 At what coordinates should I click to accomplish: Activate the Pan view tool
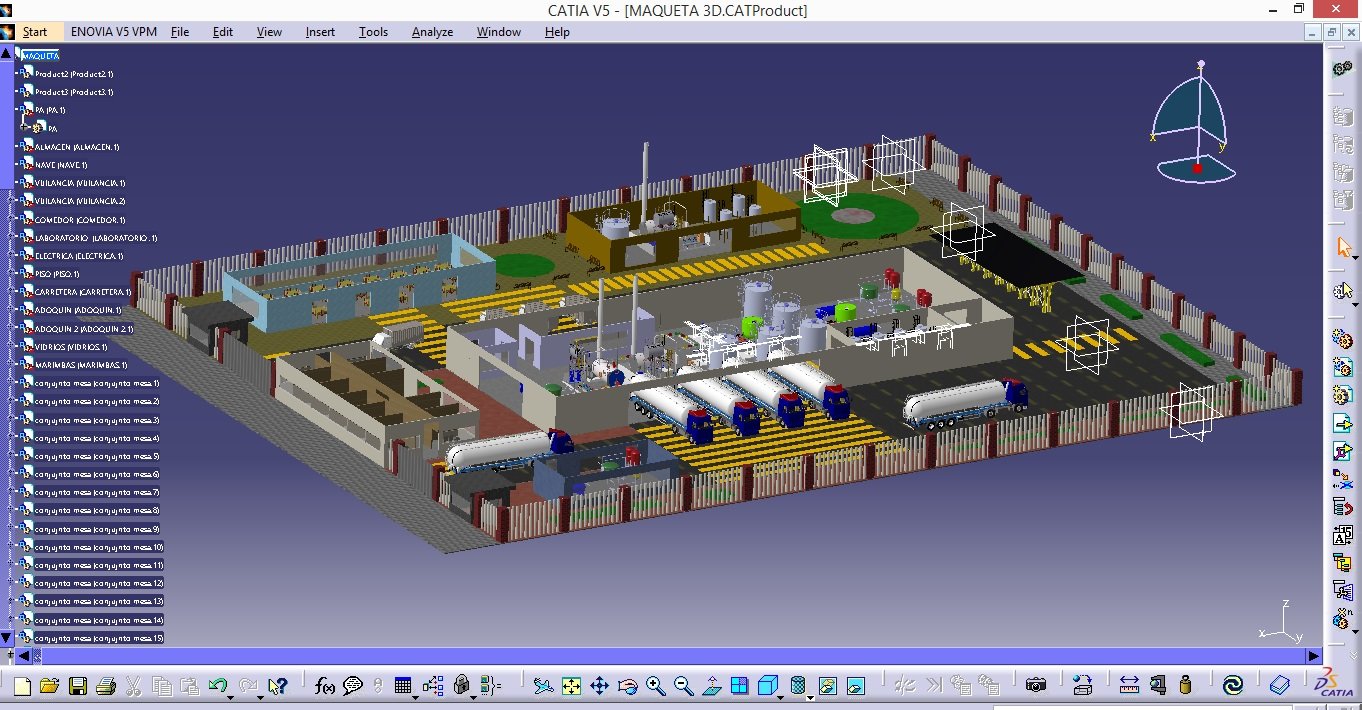[599, 686]
